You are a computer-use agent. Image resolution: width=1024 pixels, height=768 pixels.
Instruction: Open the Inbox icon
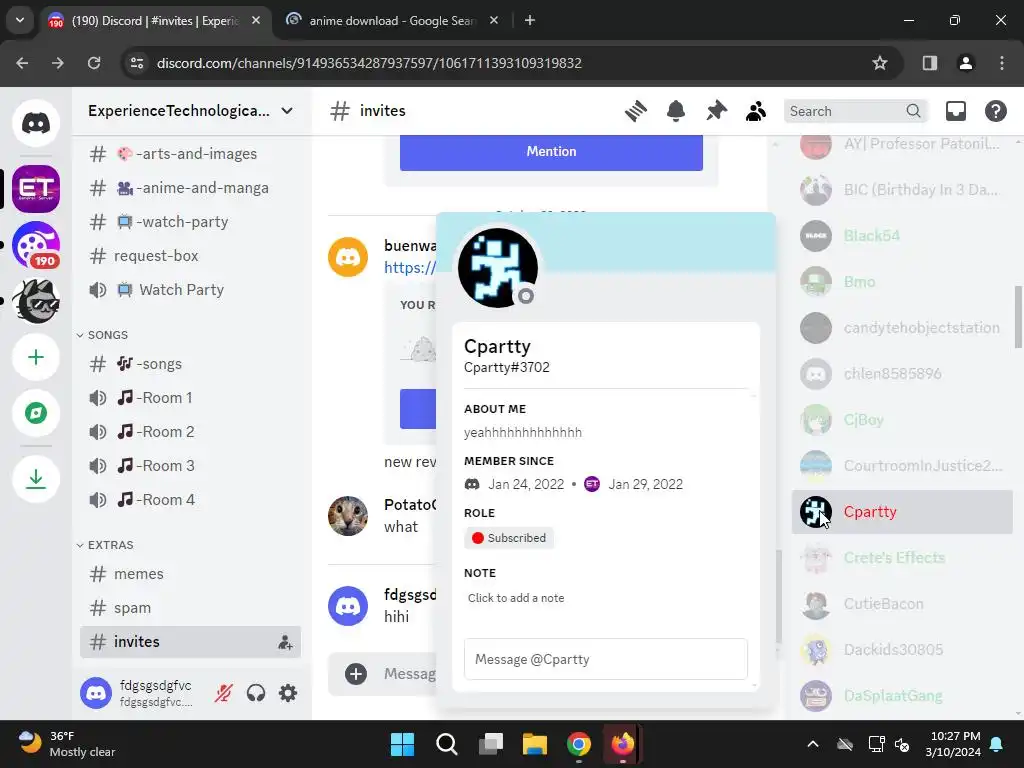(x=955, y=111)
